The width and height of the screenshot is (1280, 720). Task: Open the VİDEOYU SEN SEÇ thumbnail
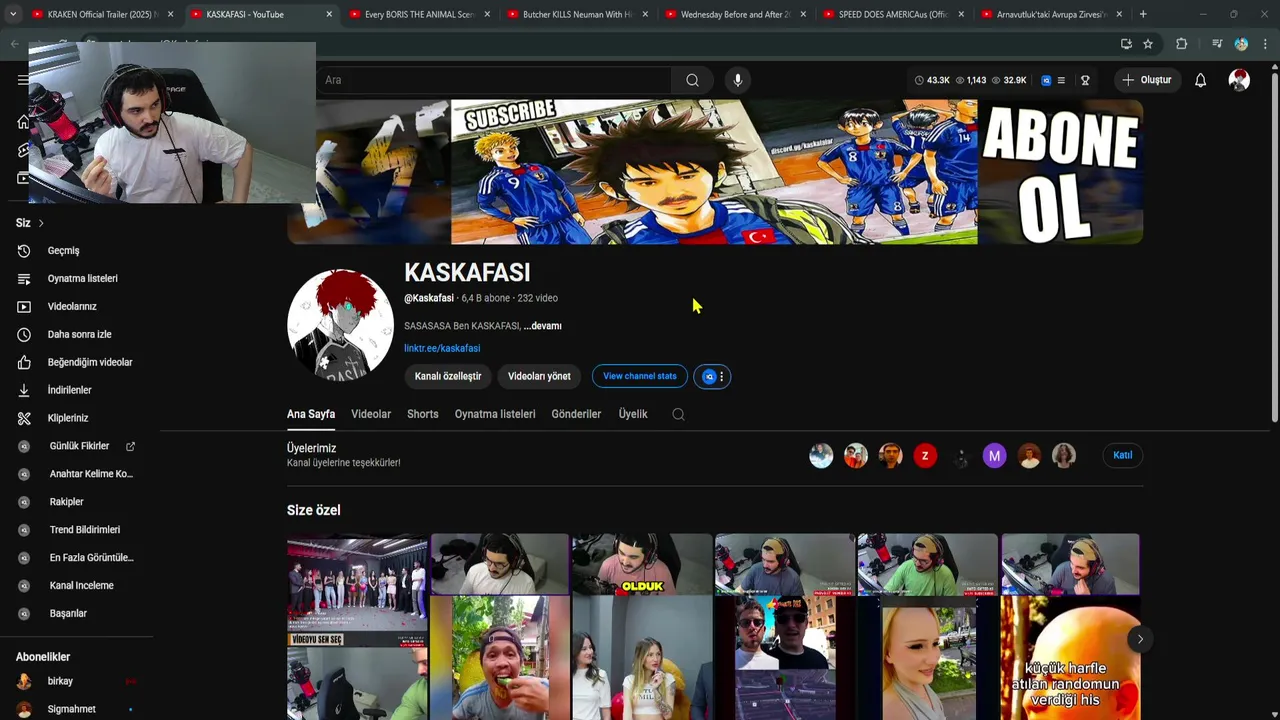[x=357, y=590]
